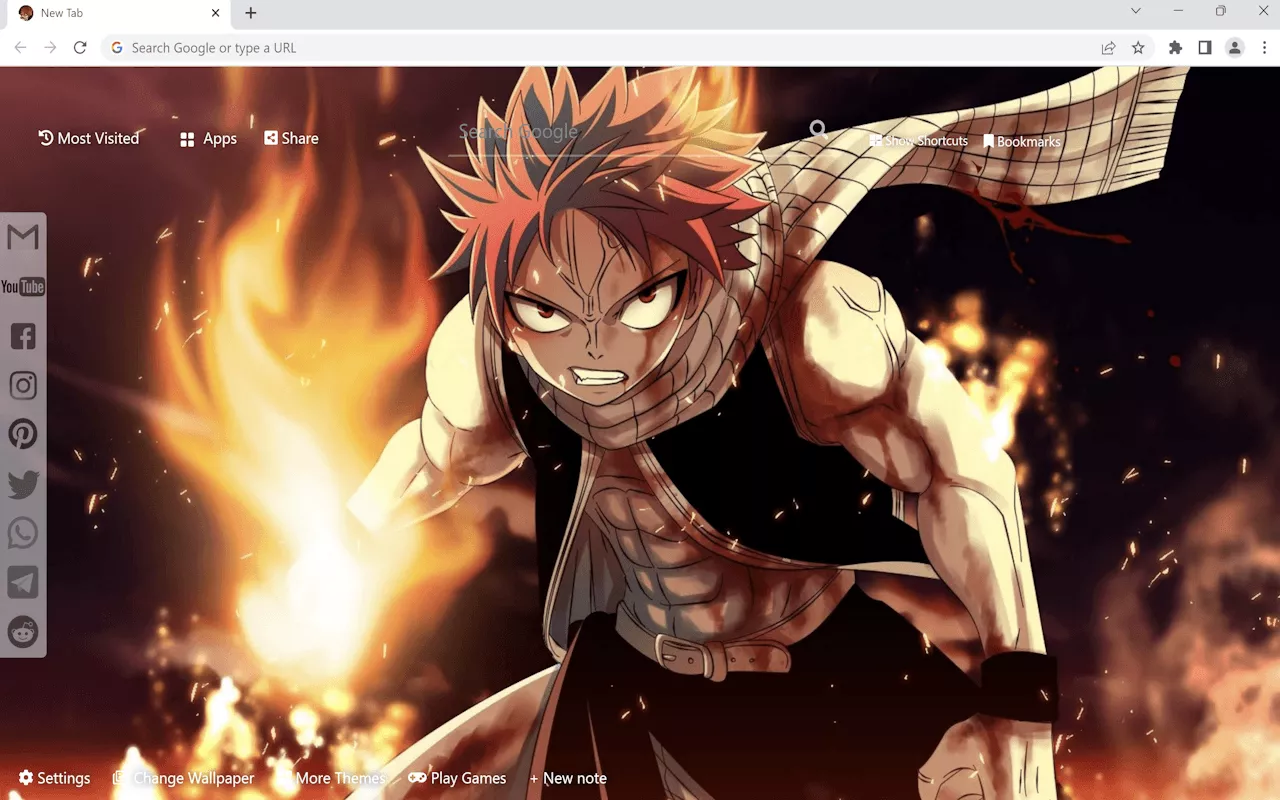Open Reddit from the sidebar
Viewport: 1280px width, 800px height.
tap(23, 632)
